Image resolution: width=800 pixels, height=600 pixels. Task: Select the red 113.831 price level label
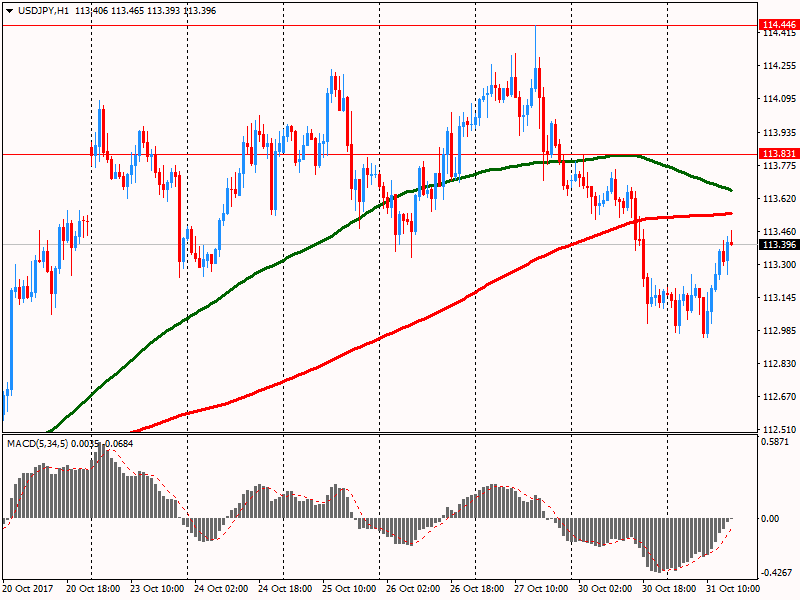point(779,154)
